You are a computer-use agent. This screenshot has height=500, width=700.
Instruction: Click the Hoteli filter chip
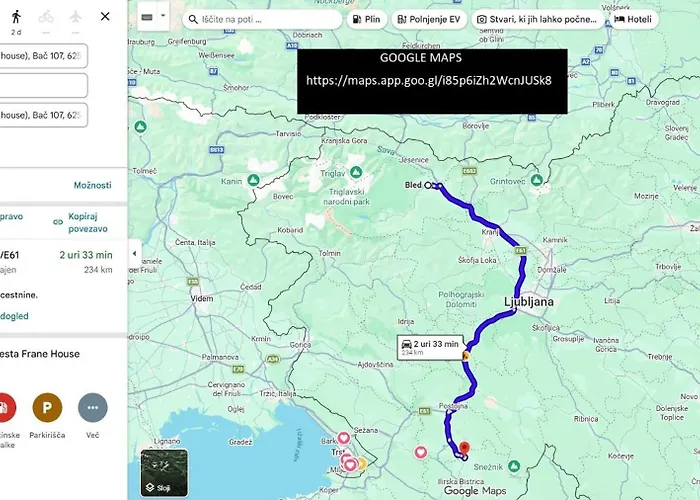click(635, 19)
